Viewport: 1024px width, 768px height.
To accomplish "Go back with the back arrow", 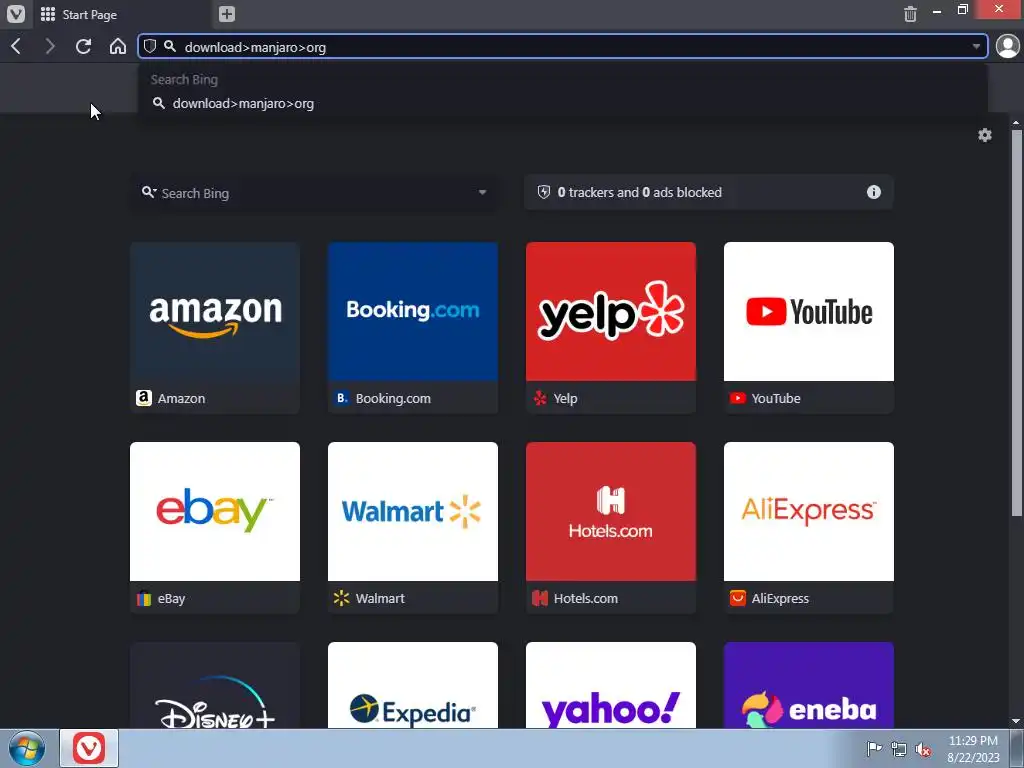I will [17, 46].
